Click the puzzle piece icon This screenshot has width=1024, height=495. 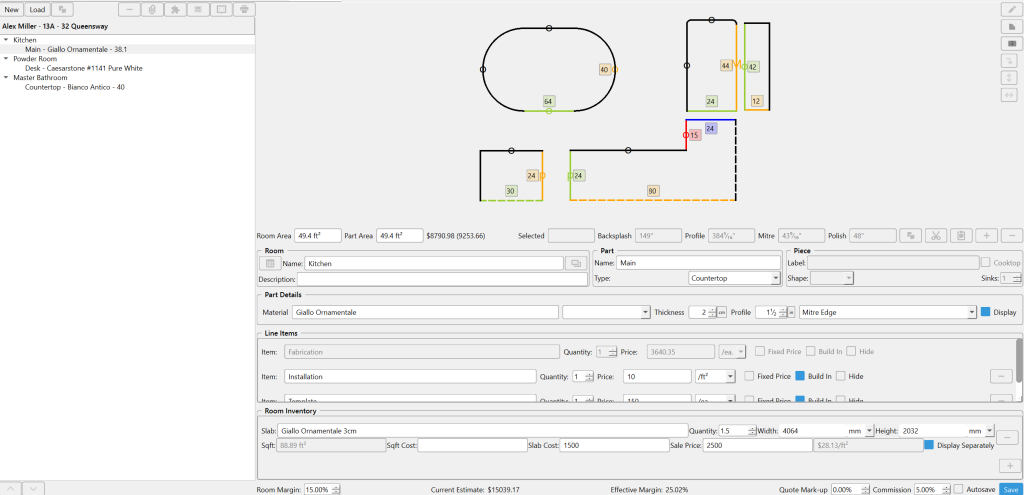176,9
